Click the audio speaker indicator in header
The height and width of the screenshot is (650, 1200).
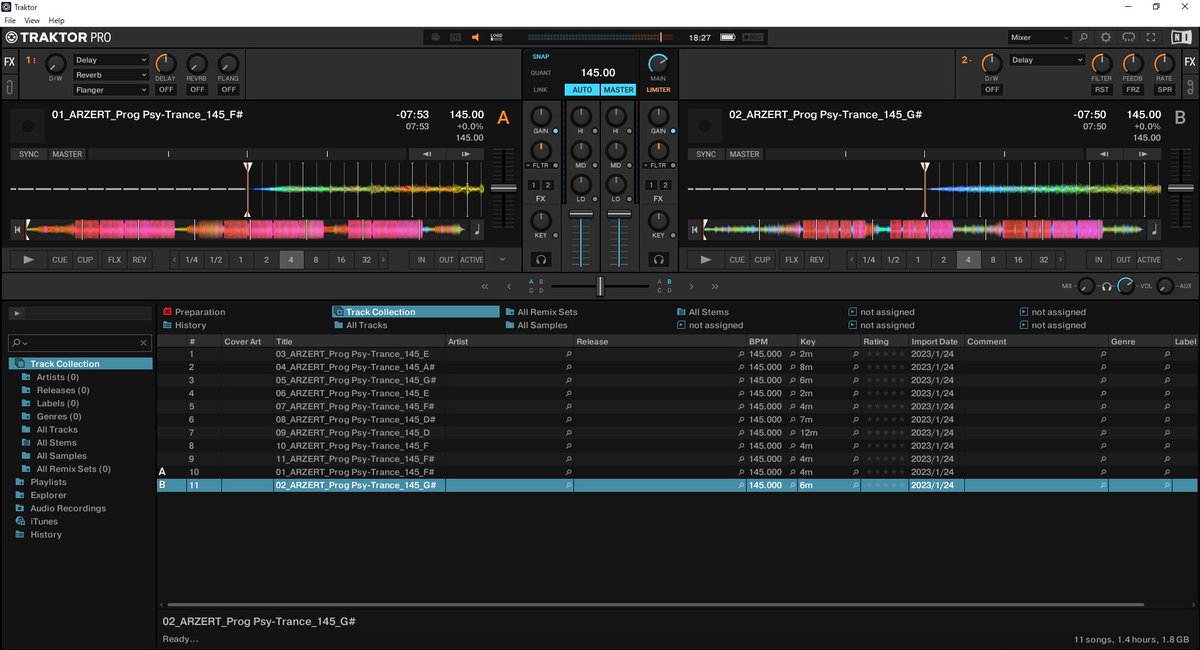475,37
